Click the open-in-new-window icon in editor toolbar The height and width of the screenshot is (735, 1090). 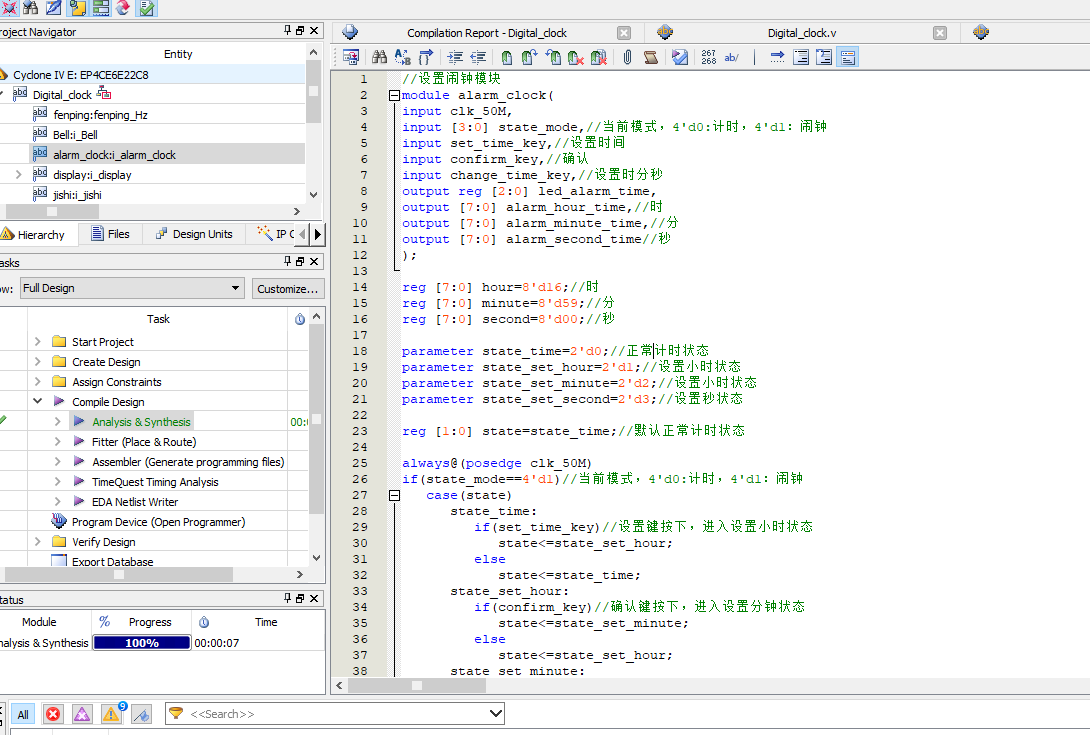[x=350, y=57]
